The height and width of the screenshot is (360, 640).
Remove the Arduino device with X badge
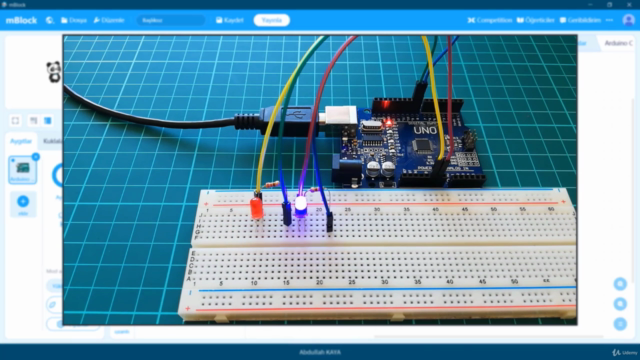point(36,157)
